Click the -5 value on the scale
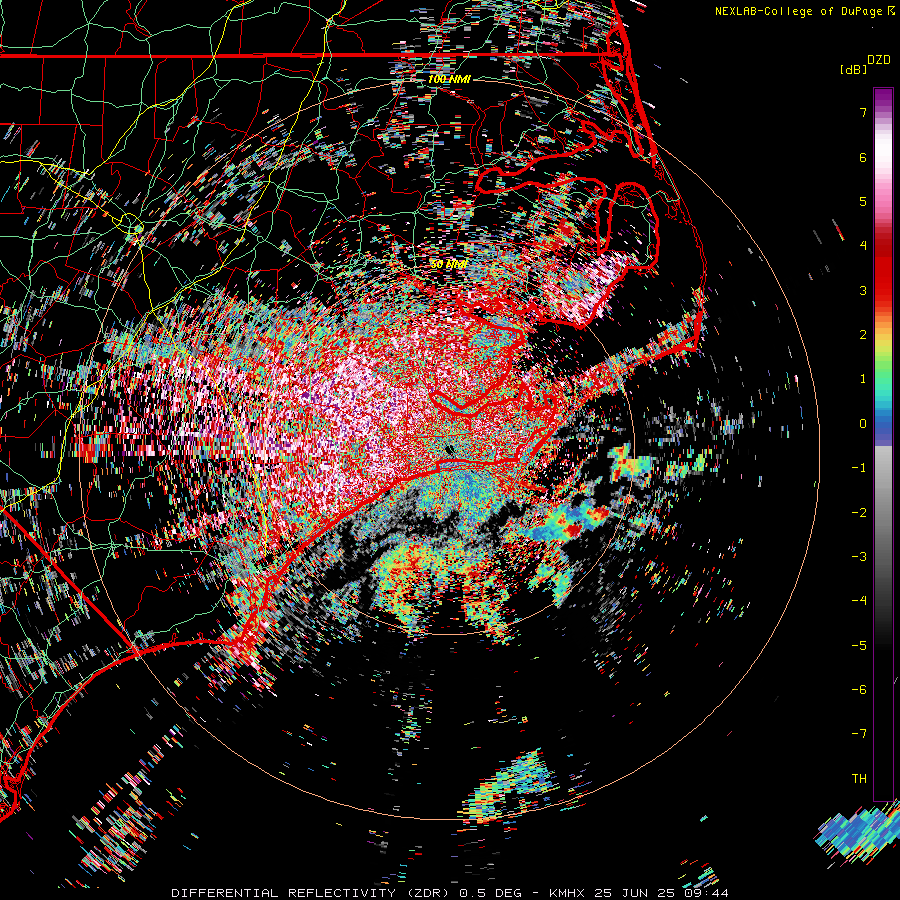Image resolution: width=900 pixels, height=900 pixels. pyautogui.click(x=859, y=646)
